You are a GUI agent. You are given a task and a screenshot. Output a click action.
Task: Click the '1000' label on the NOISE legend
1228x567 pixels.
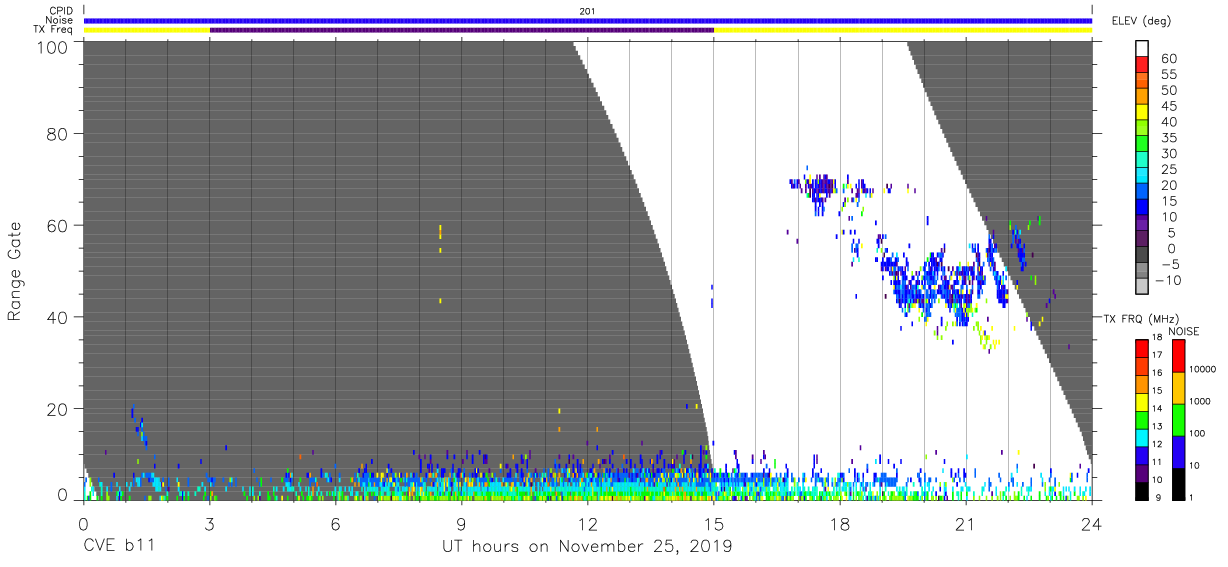tap(1200, 401)
